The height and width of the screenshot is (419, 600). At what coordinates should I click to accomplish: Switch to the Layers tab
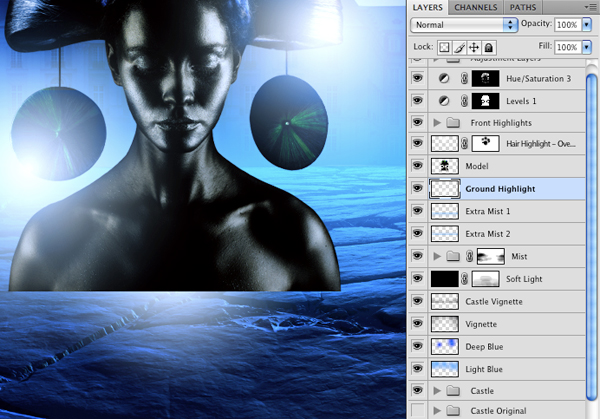pyautogui.click(x=427, y=7)
